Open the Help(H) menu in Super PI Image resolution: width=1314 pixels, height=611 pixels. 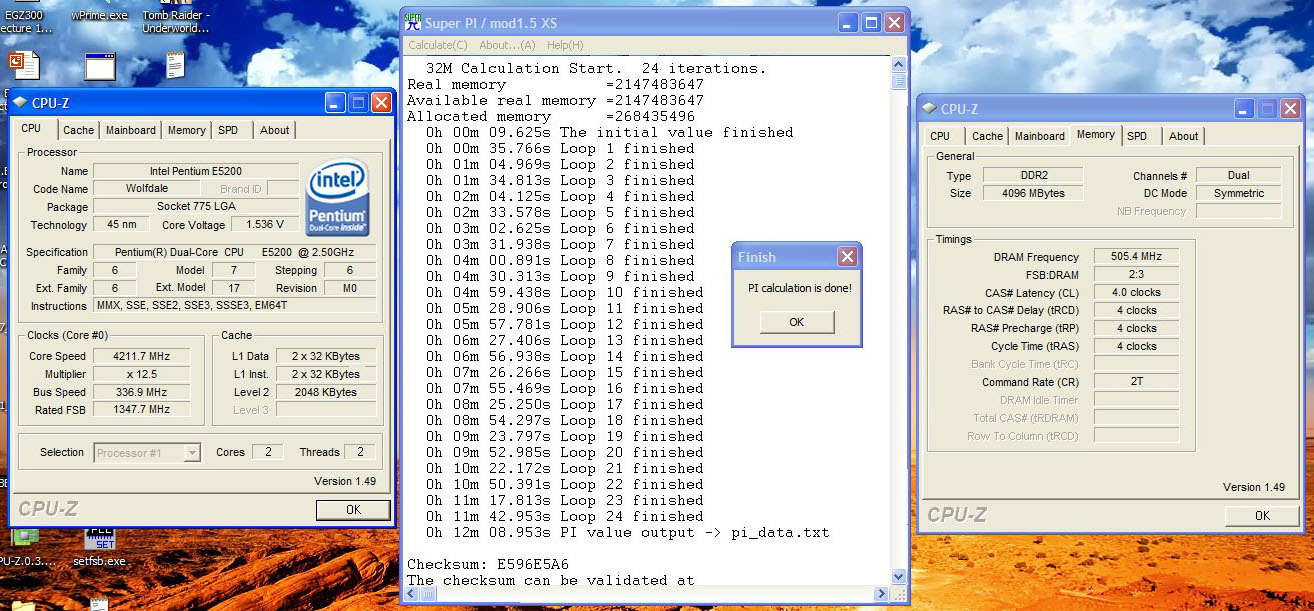pyautogui.click(x=565, y=45)
